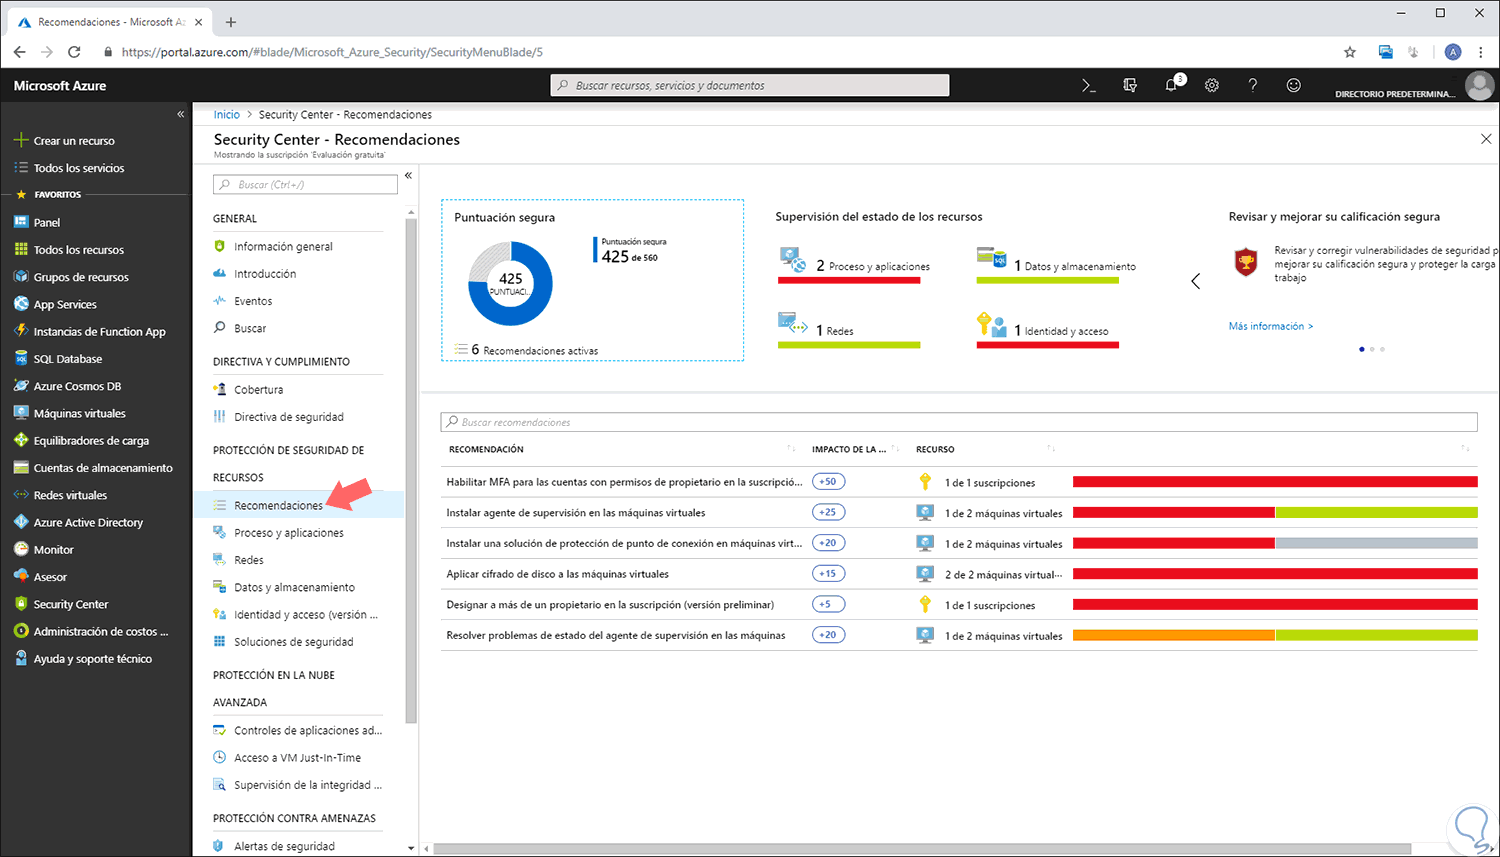Open Proceso y aplicaciones menu item
1500x857 pixels.
(x=288, y=533)
